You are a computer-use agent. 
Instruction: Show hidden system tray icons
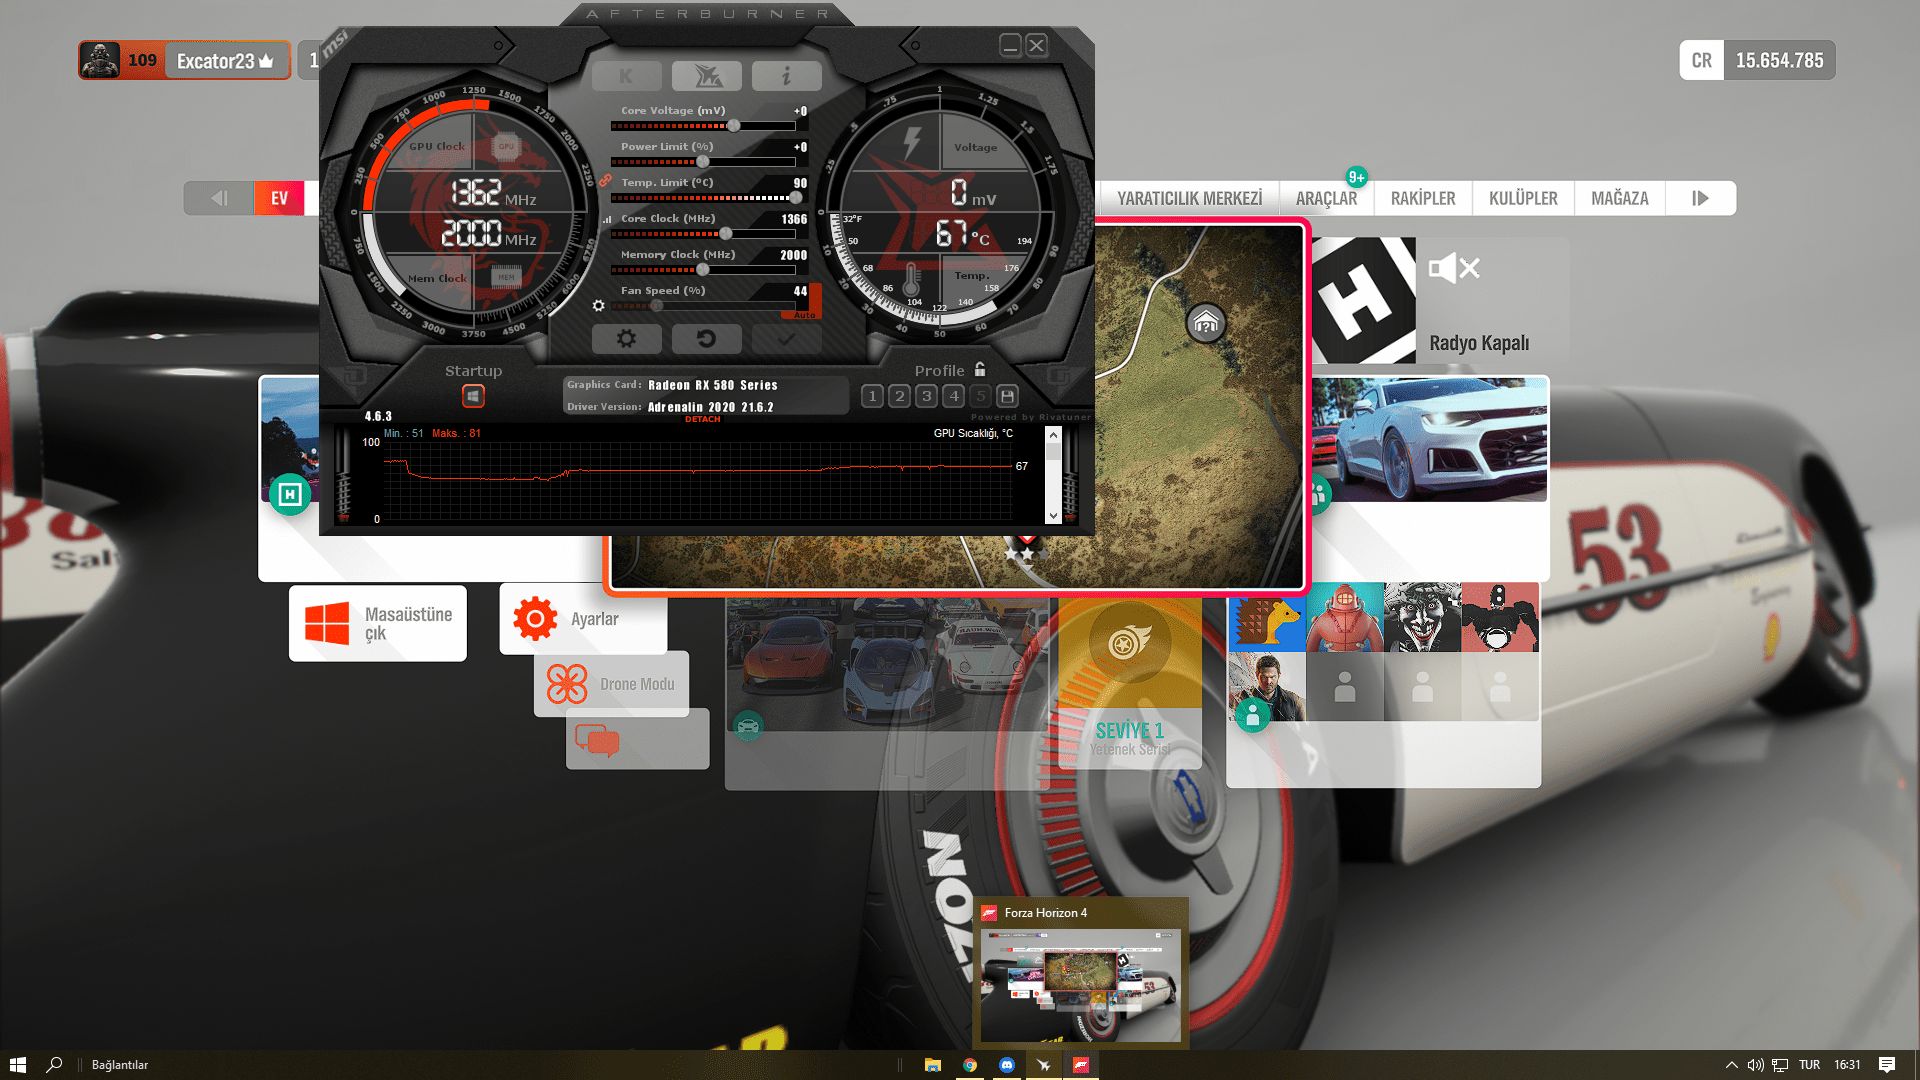click(x=1732, y=1065)
